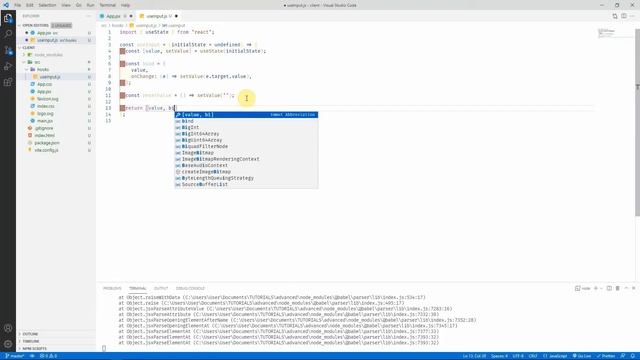The image size is (640, 360).
Task: Open the Manage gear icon
Action: (8, 344)
